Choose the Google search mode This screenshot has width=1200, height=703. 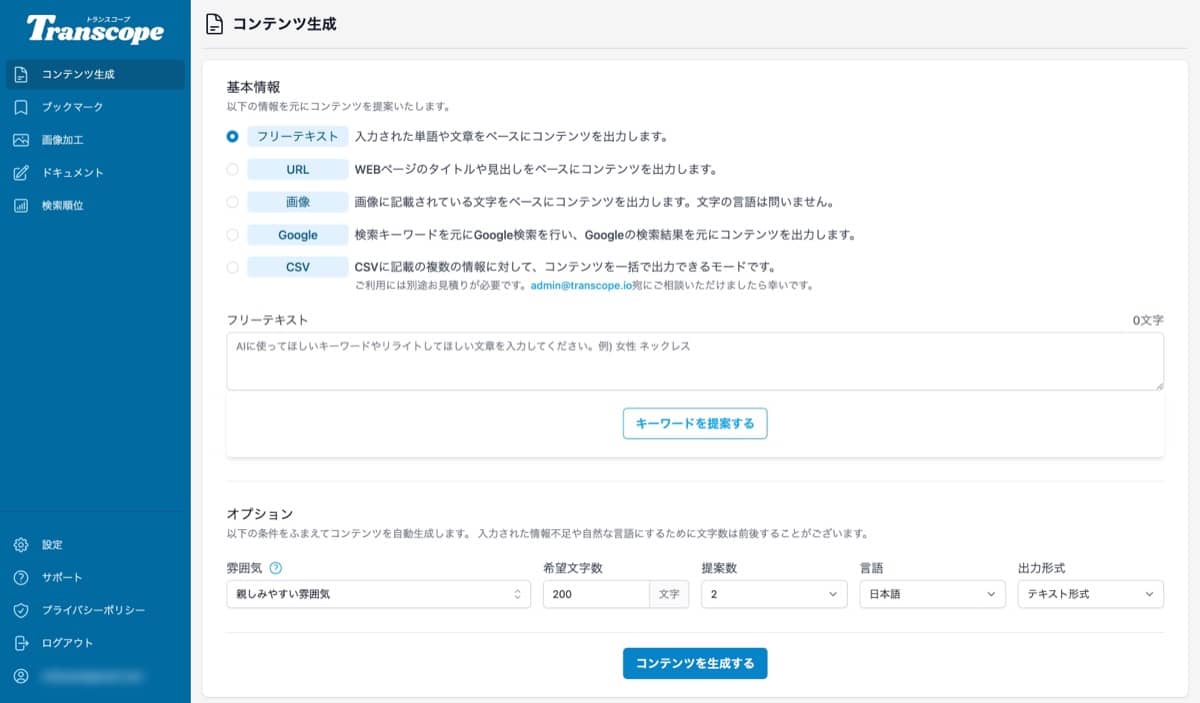[230, 234]
